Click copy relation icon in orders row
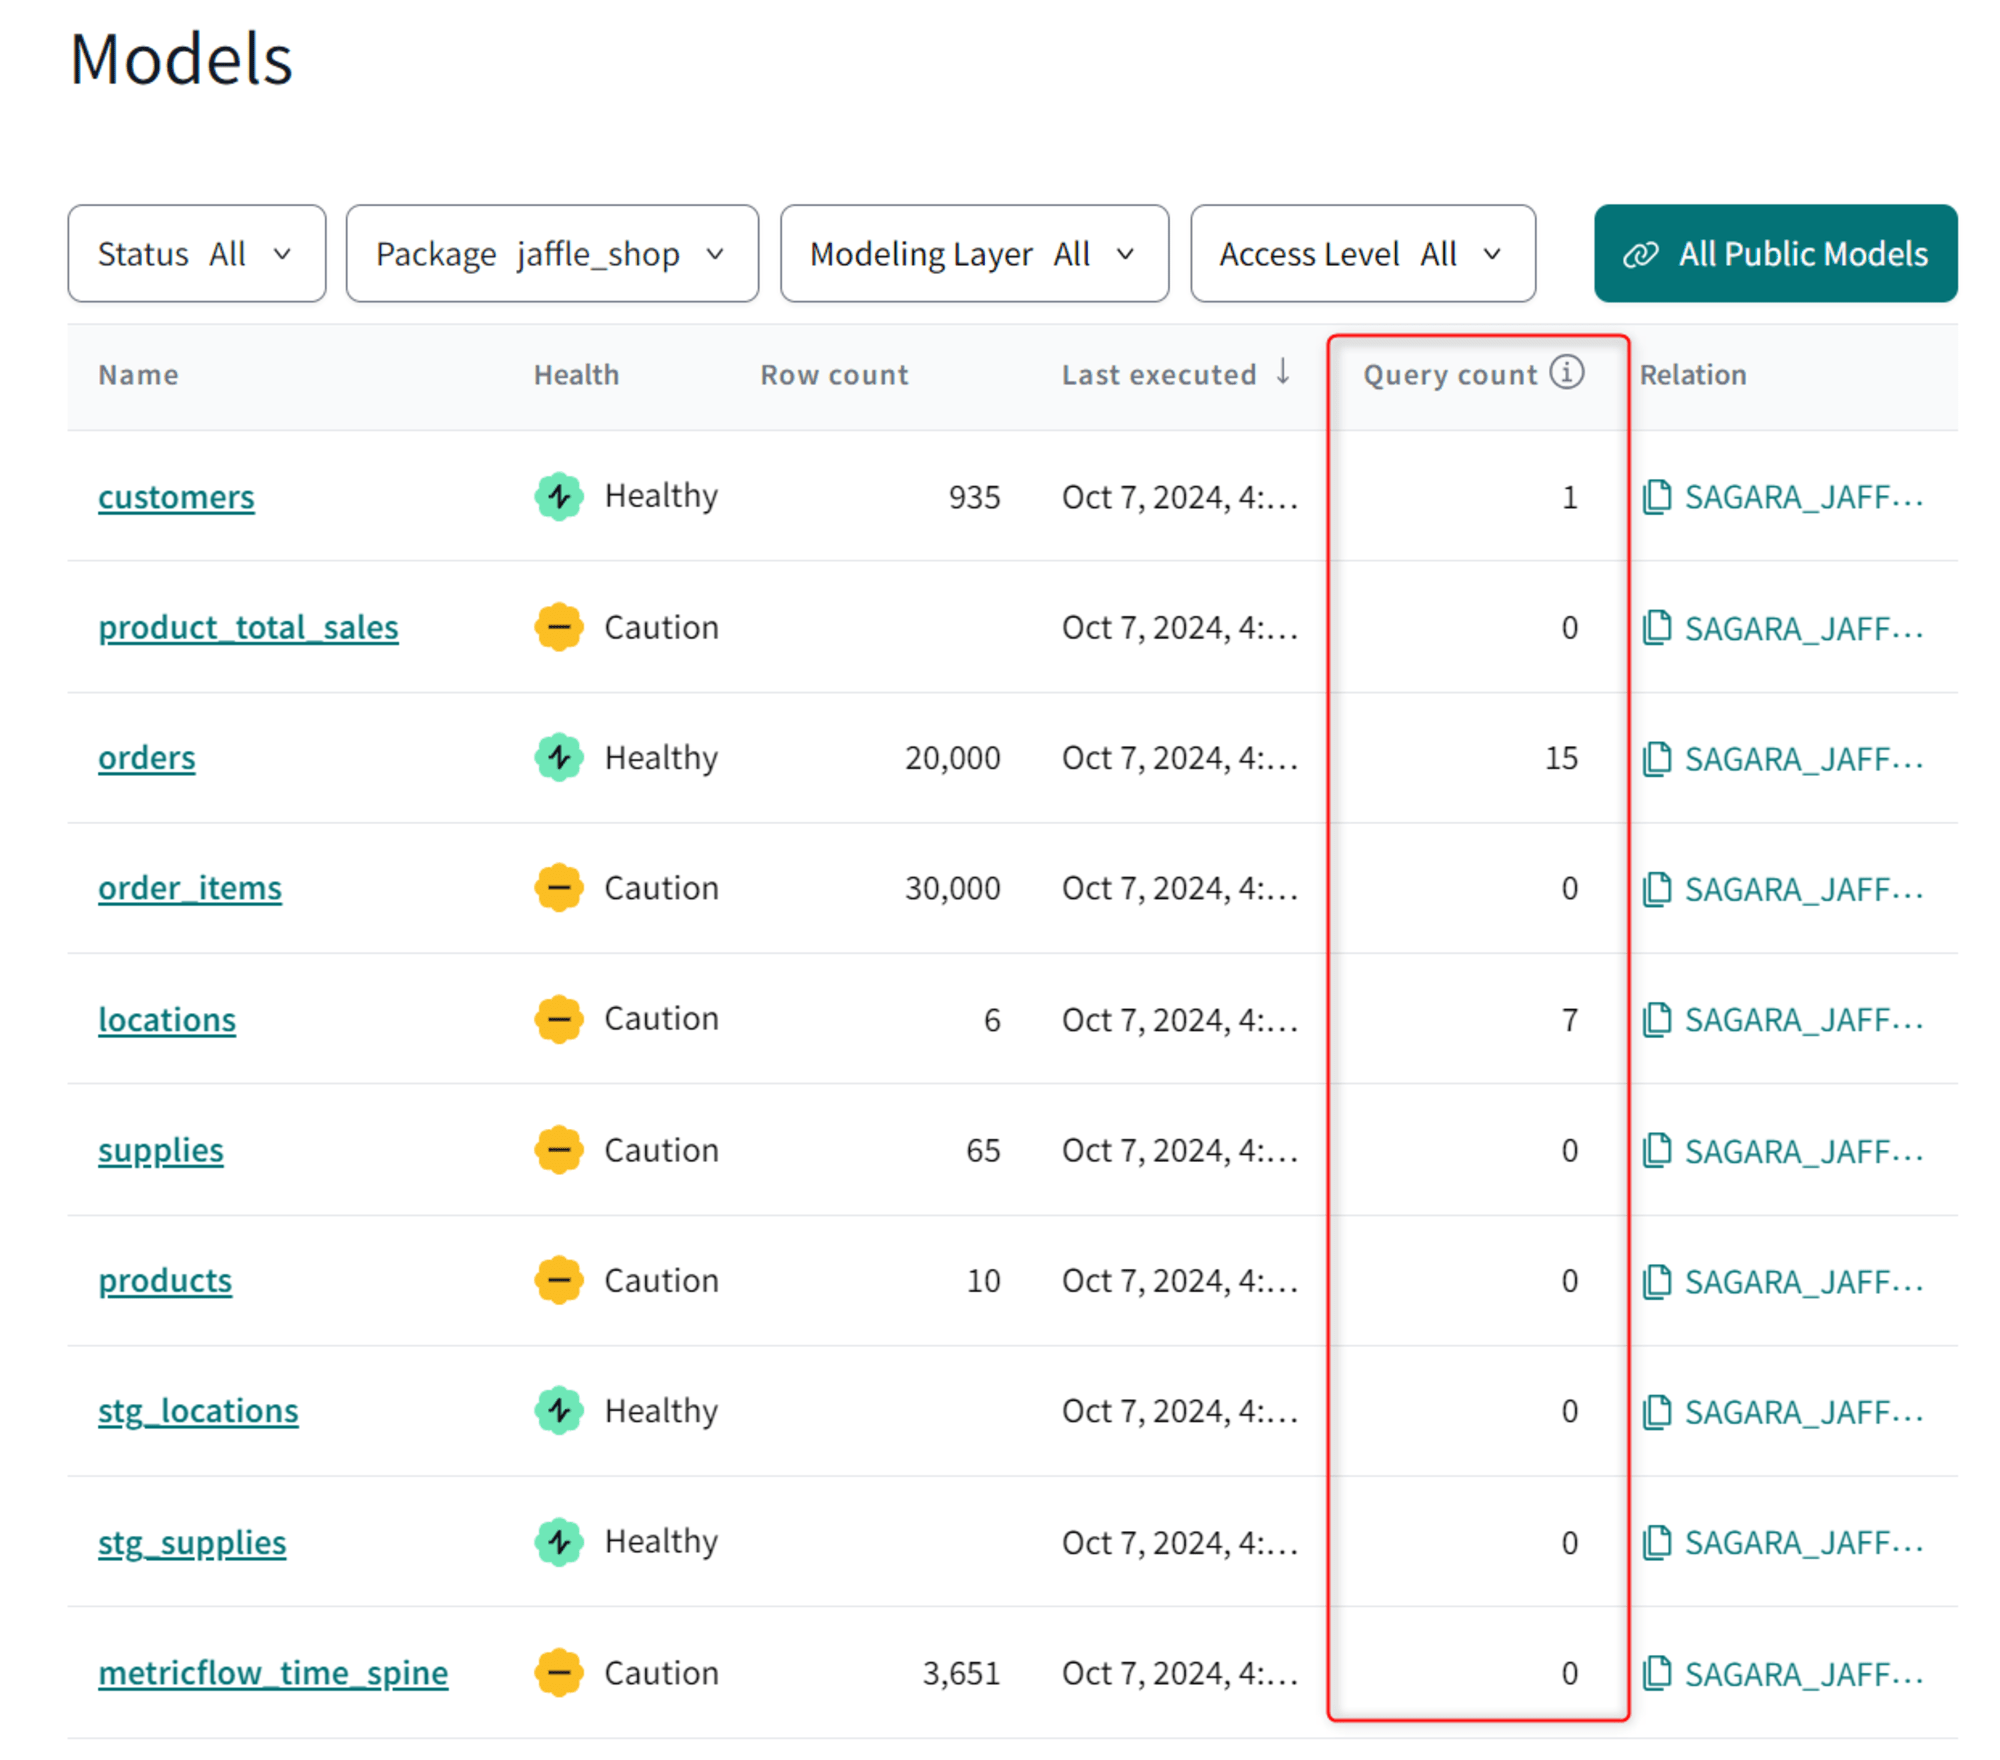The image size is (2000, 1760). click(x=1657, y=759)
